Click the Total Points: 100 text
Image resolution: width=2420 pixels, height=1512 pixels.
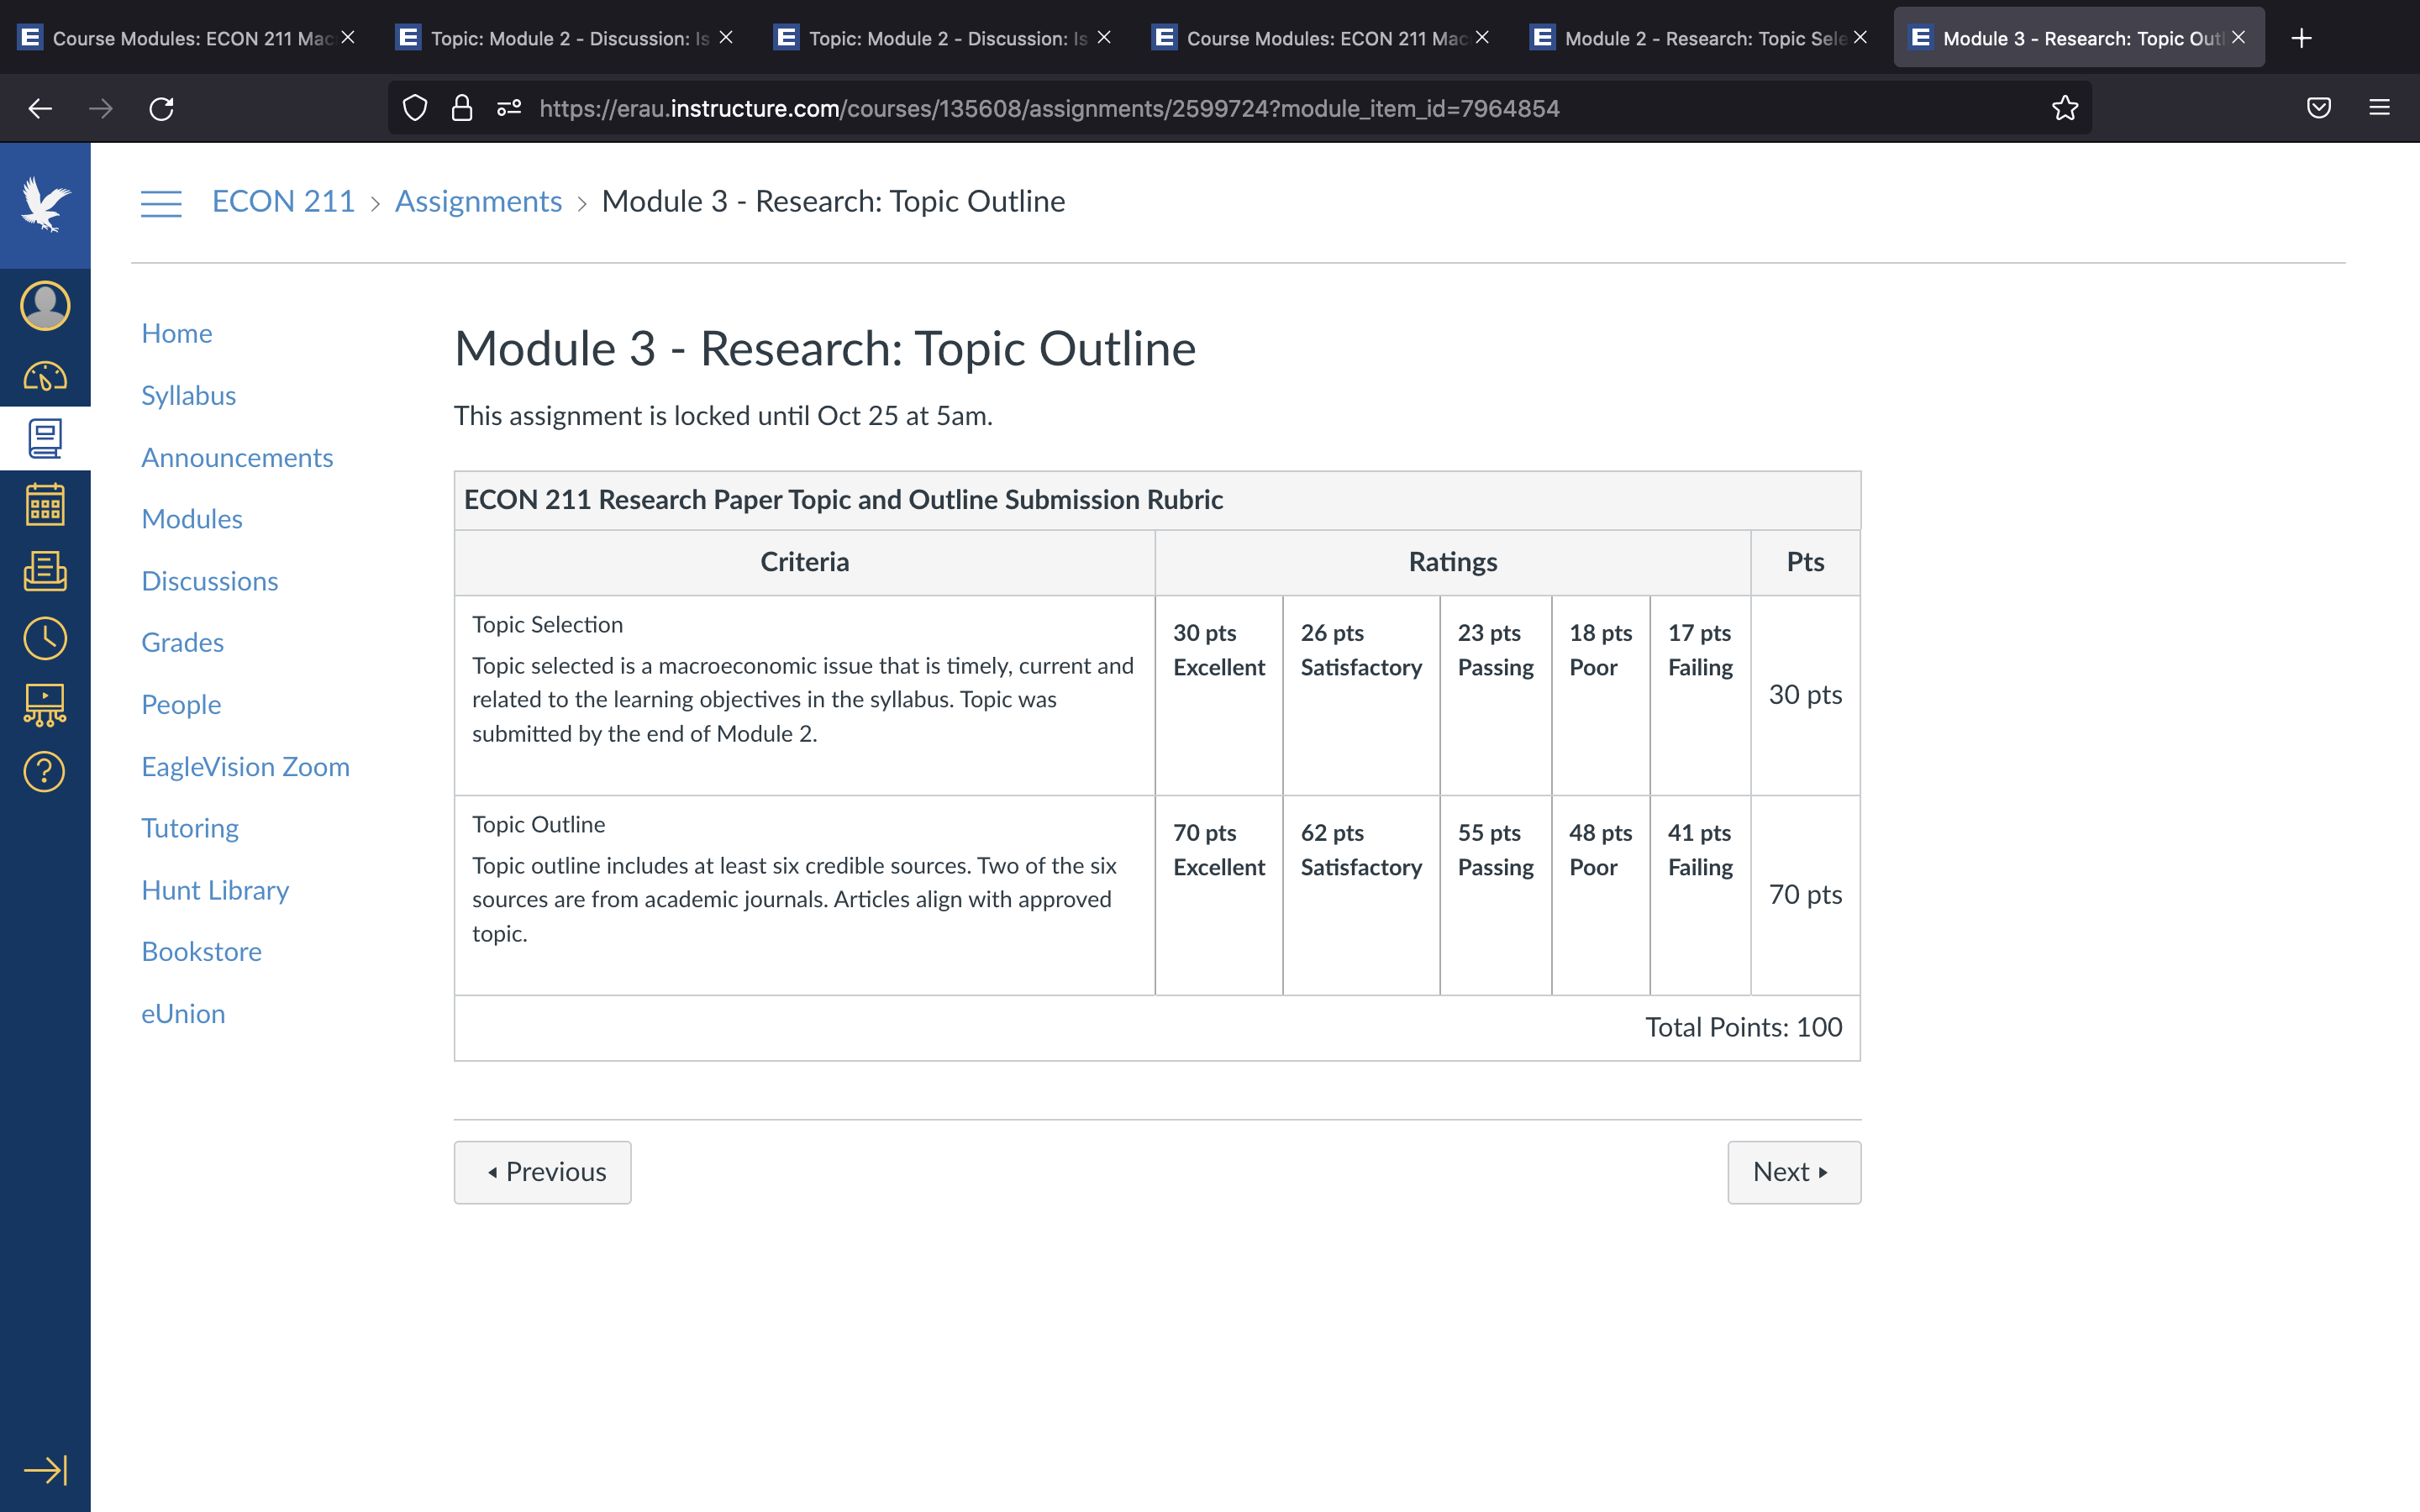pos(1744,1027)
